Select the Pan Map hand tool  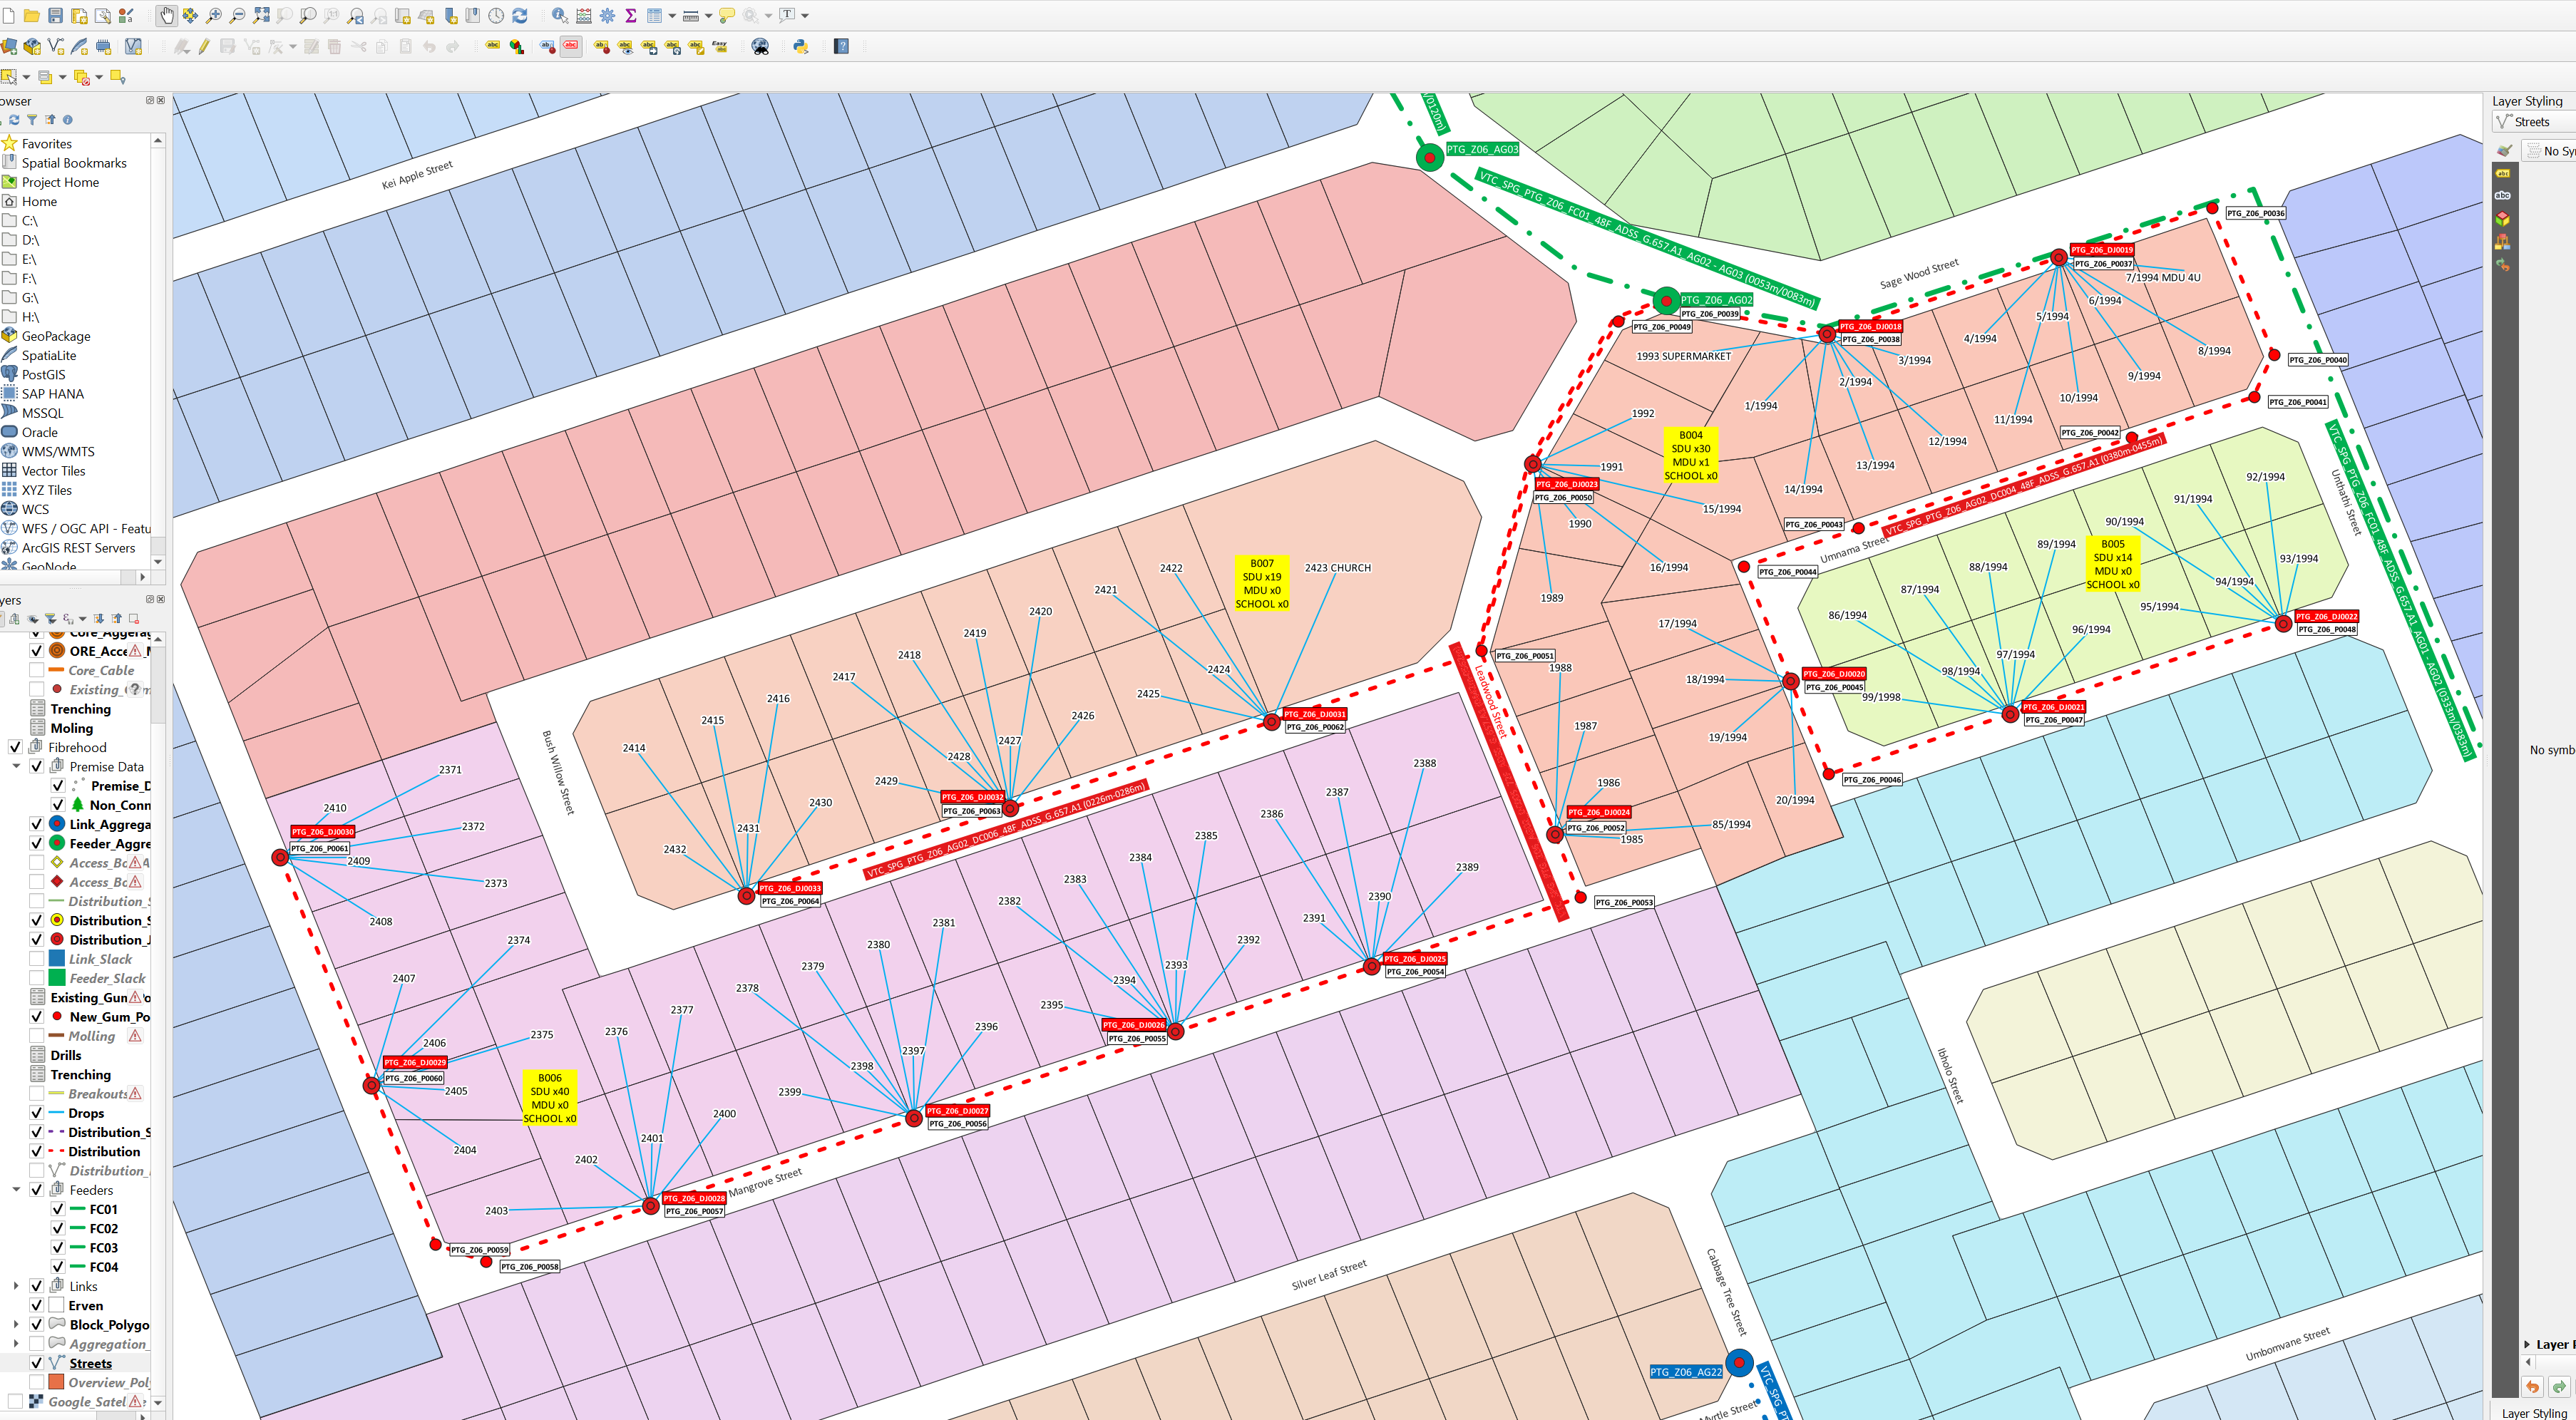(166, 15)
